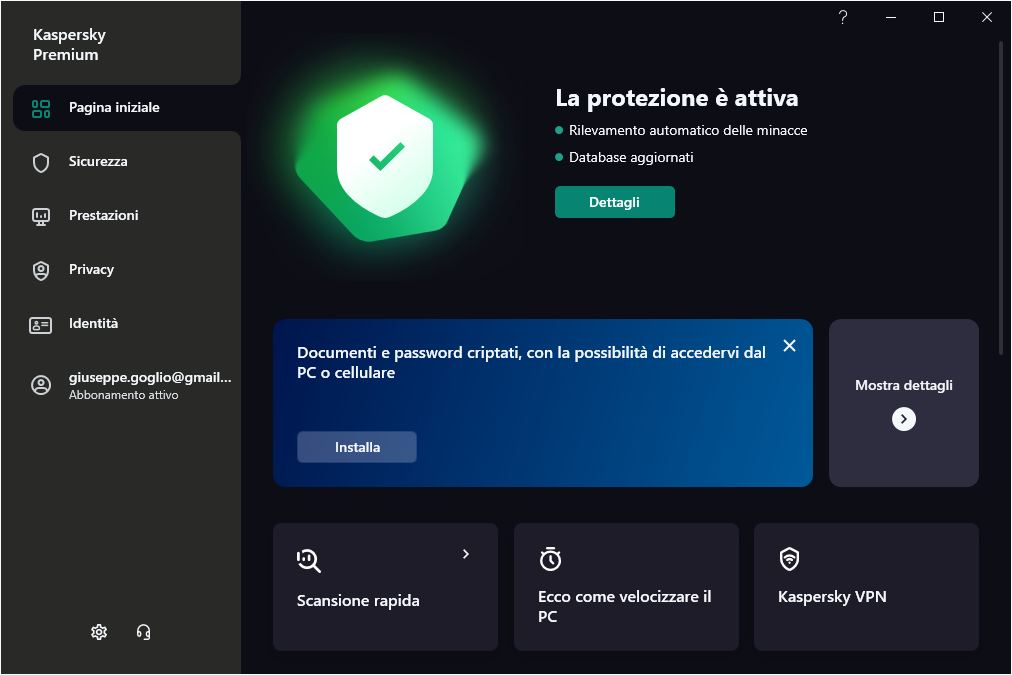Click the Kaspersky VPN Wi-Fi shield icon

[x=790, y=559]
